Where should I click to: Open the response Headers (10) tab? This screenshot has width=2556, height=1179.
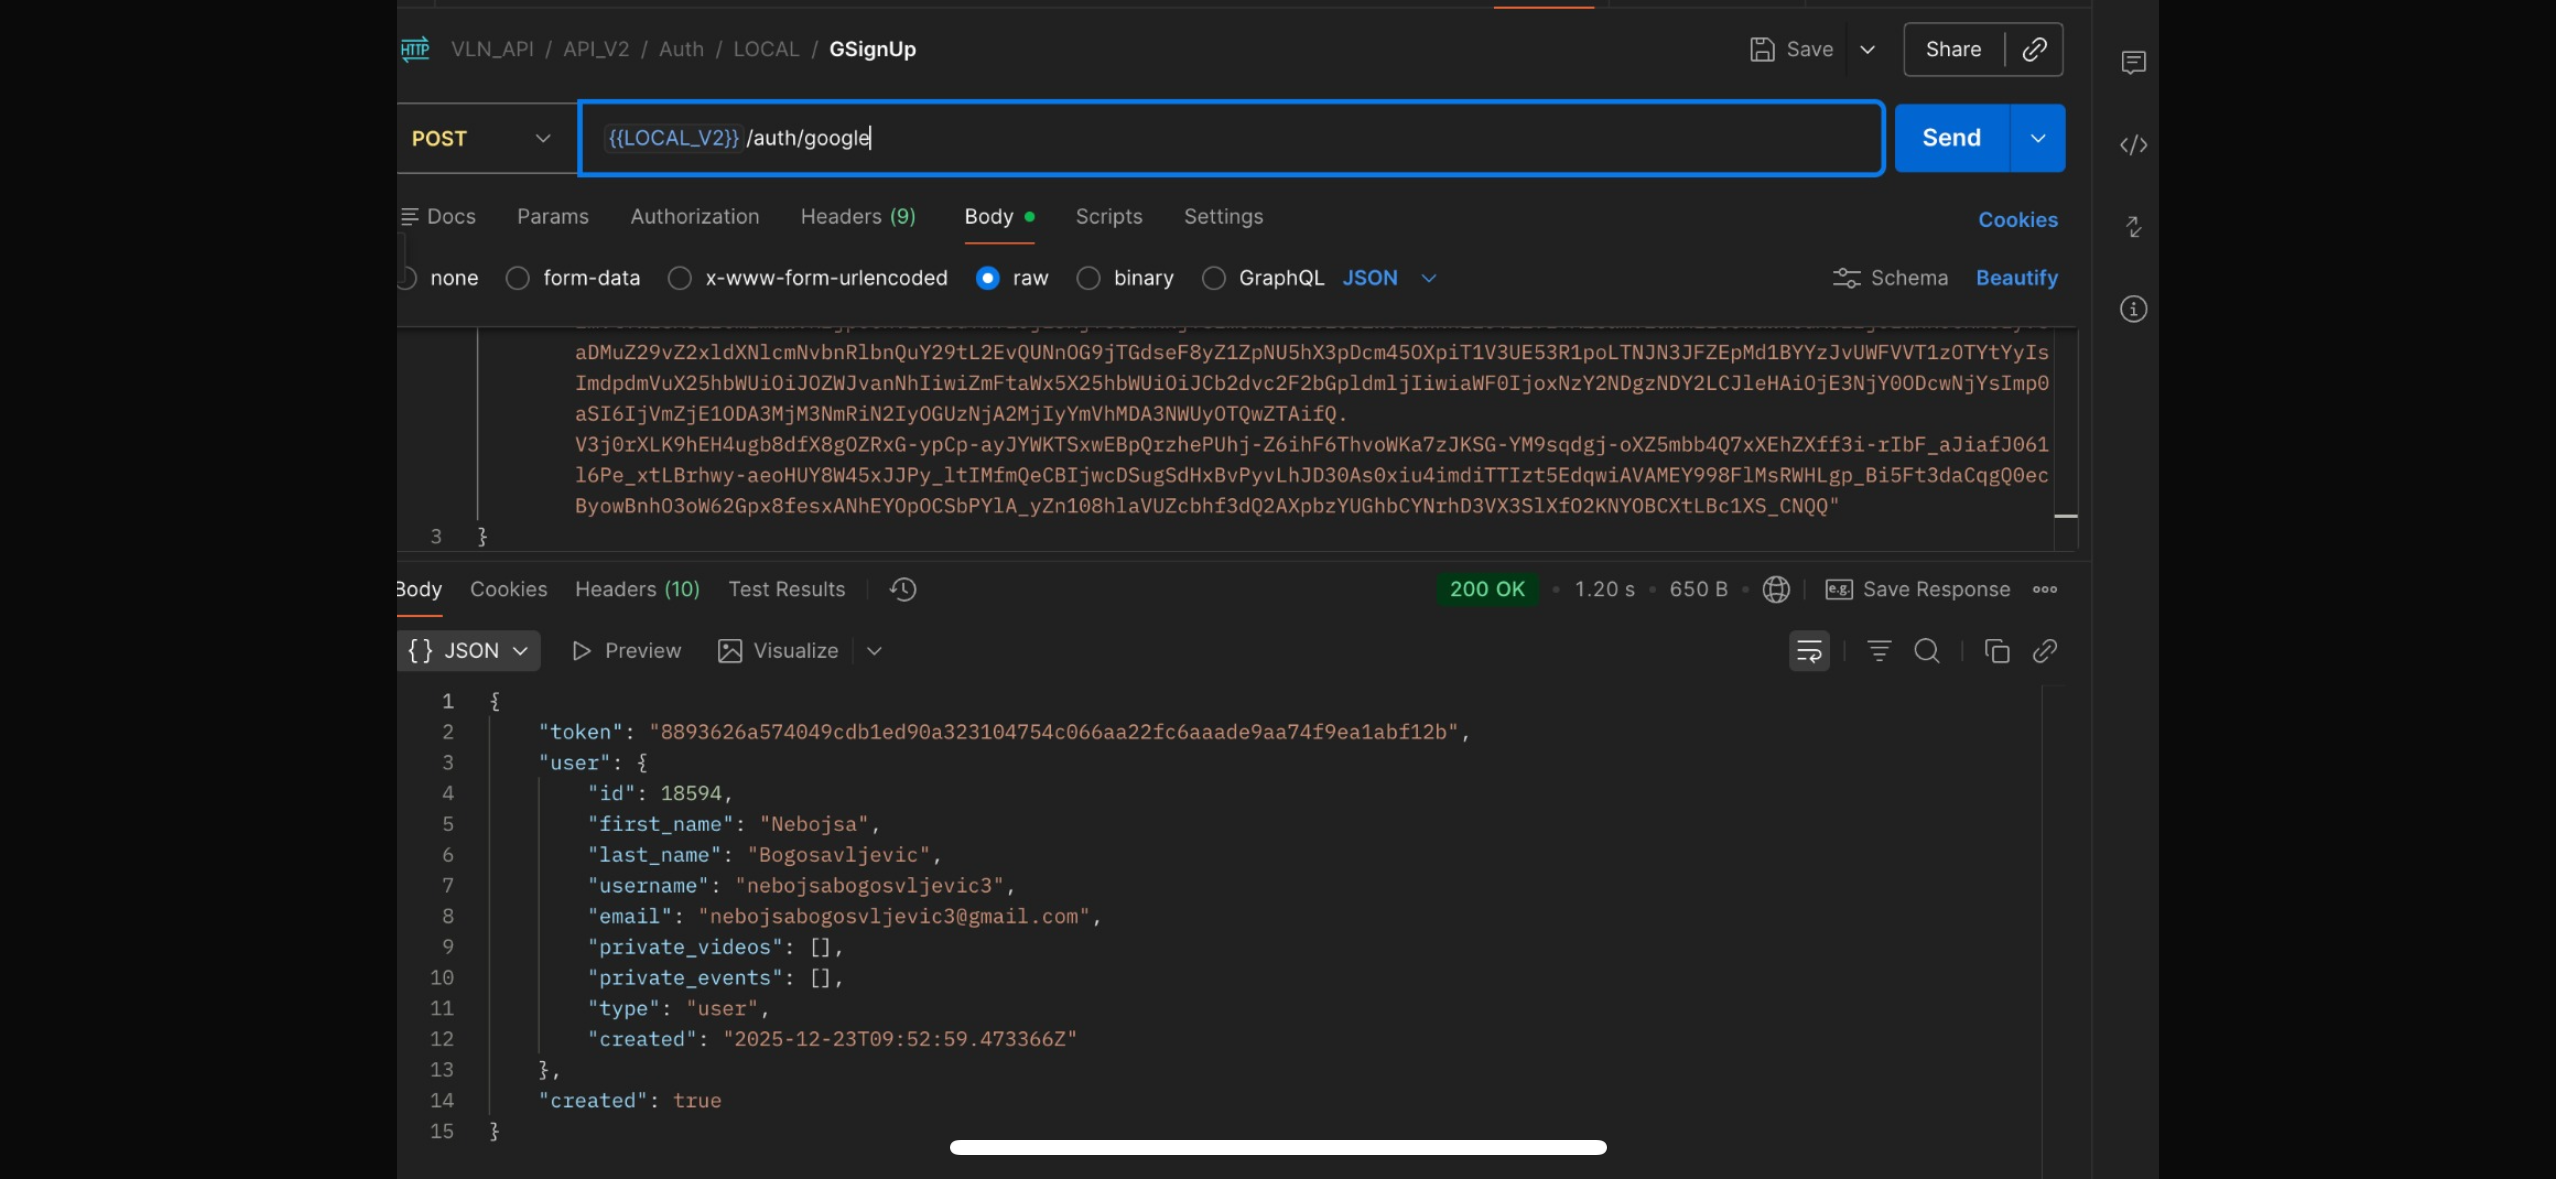pyautogui.click(x=637, y=589)
